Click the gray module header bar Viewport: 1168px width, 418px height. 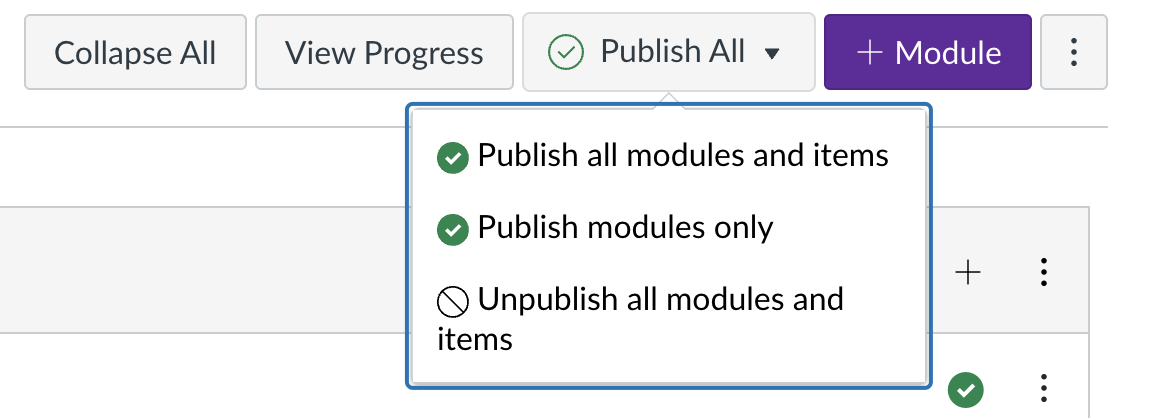(545, 270)
